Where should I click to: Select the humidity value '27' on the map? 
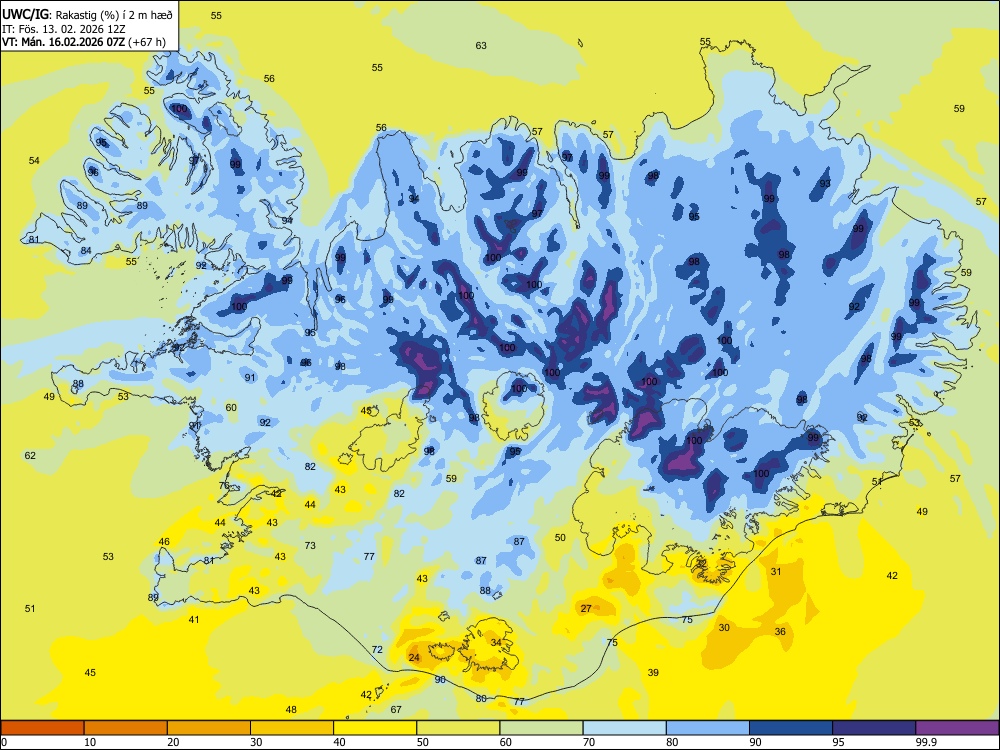pos(586,608)
